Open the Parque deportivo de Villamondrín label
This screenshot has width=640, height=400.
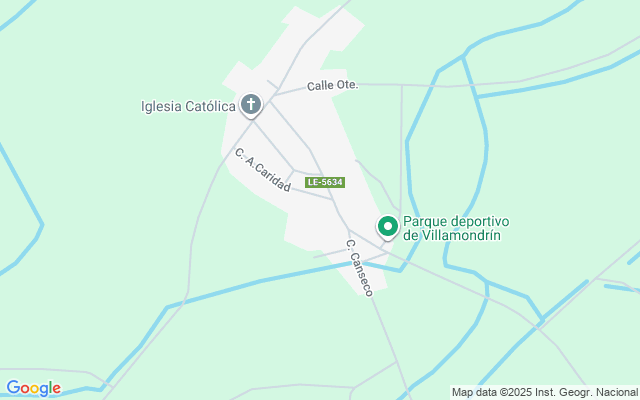456,229
